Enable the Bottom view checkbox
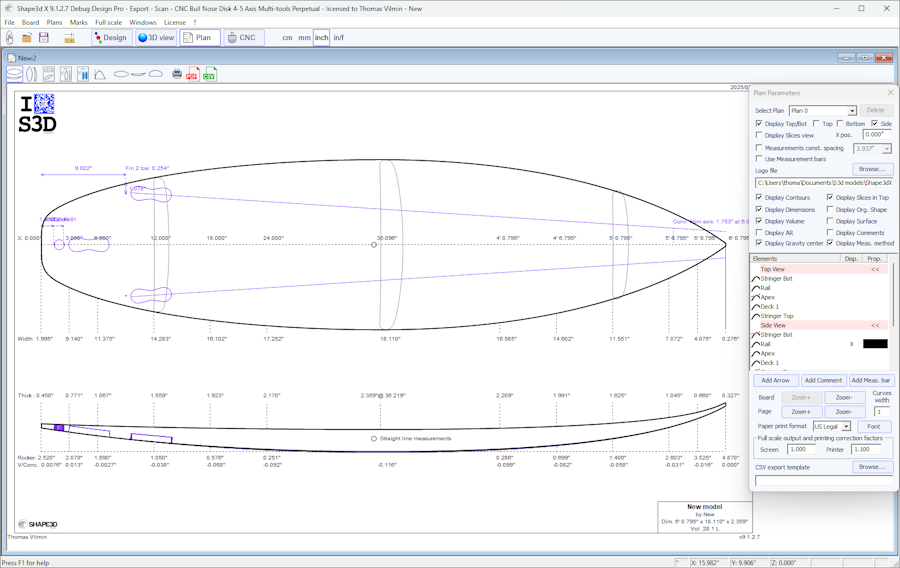 [x=840, y=123]
